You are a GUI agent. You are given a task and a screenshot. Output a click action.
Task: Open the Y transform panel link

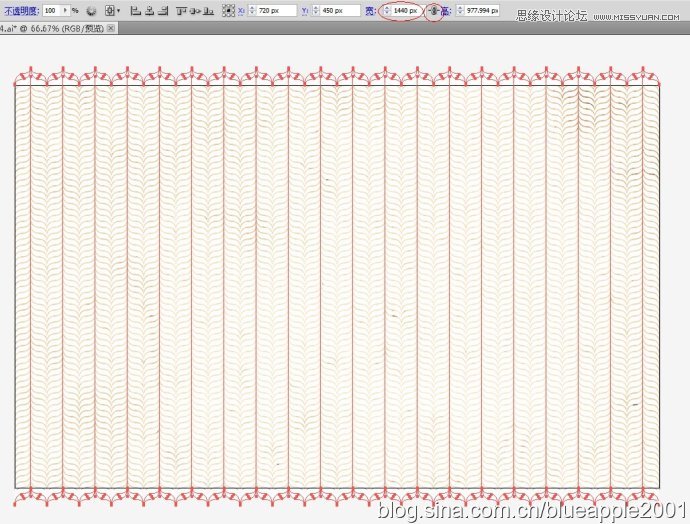(305, 11)
